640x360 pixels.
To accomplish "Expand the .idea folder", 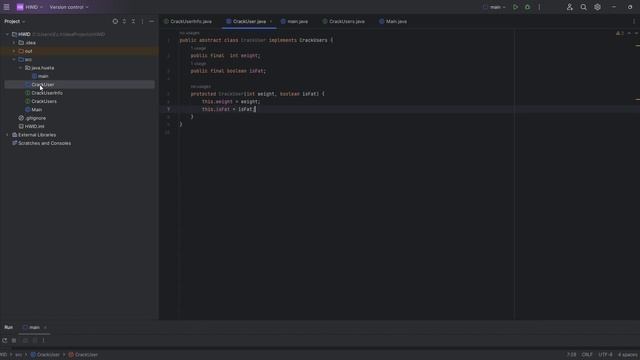I will coord(14,42).
